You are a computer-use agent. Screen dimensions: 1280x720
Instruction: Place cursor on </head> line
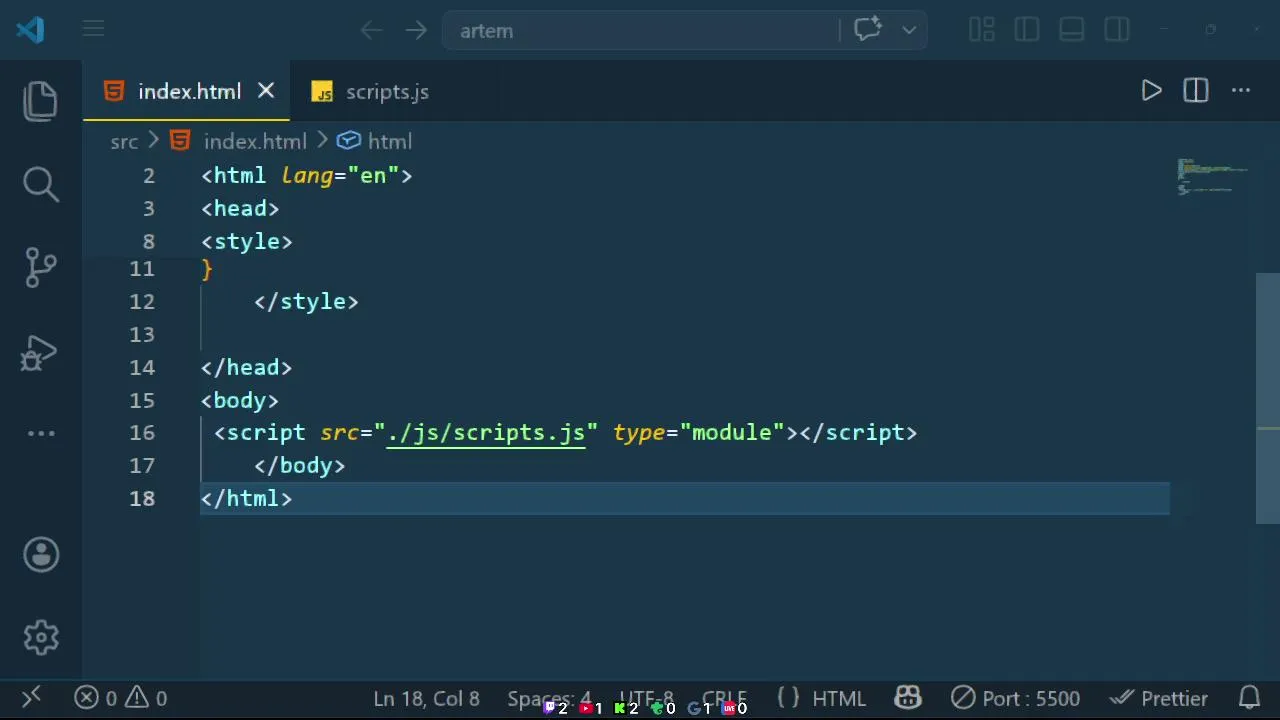click(246, 368)
